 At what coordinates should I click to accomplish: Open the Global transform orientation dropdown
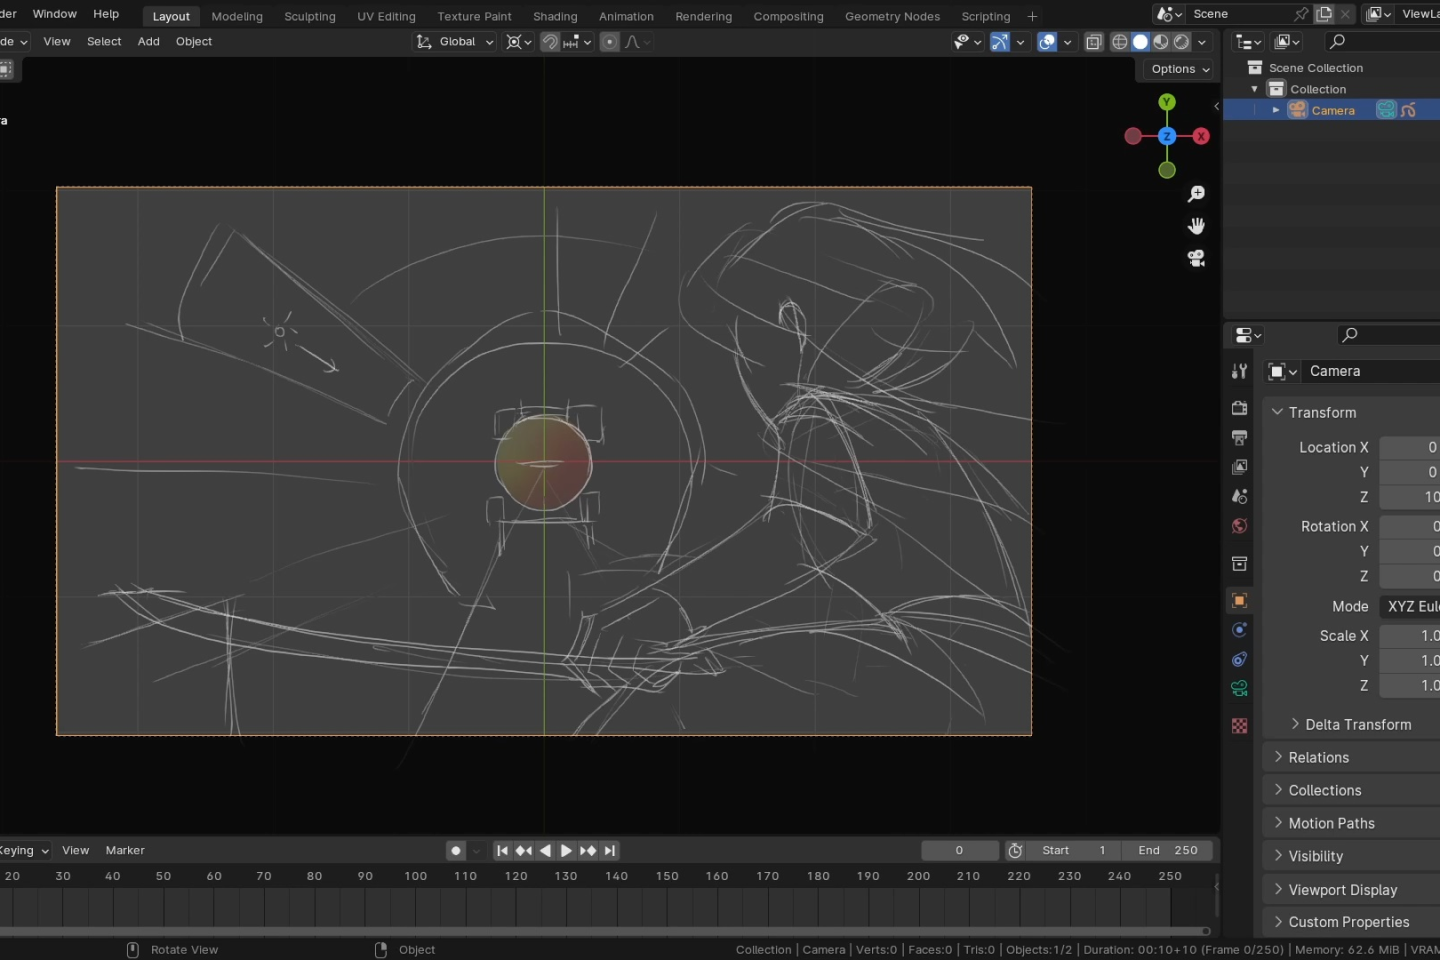click(x=456, y=42)
